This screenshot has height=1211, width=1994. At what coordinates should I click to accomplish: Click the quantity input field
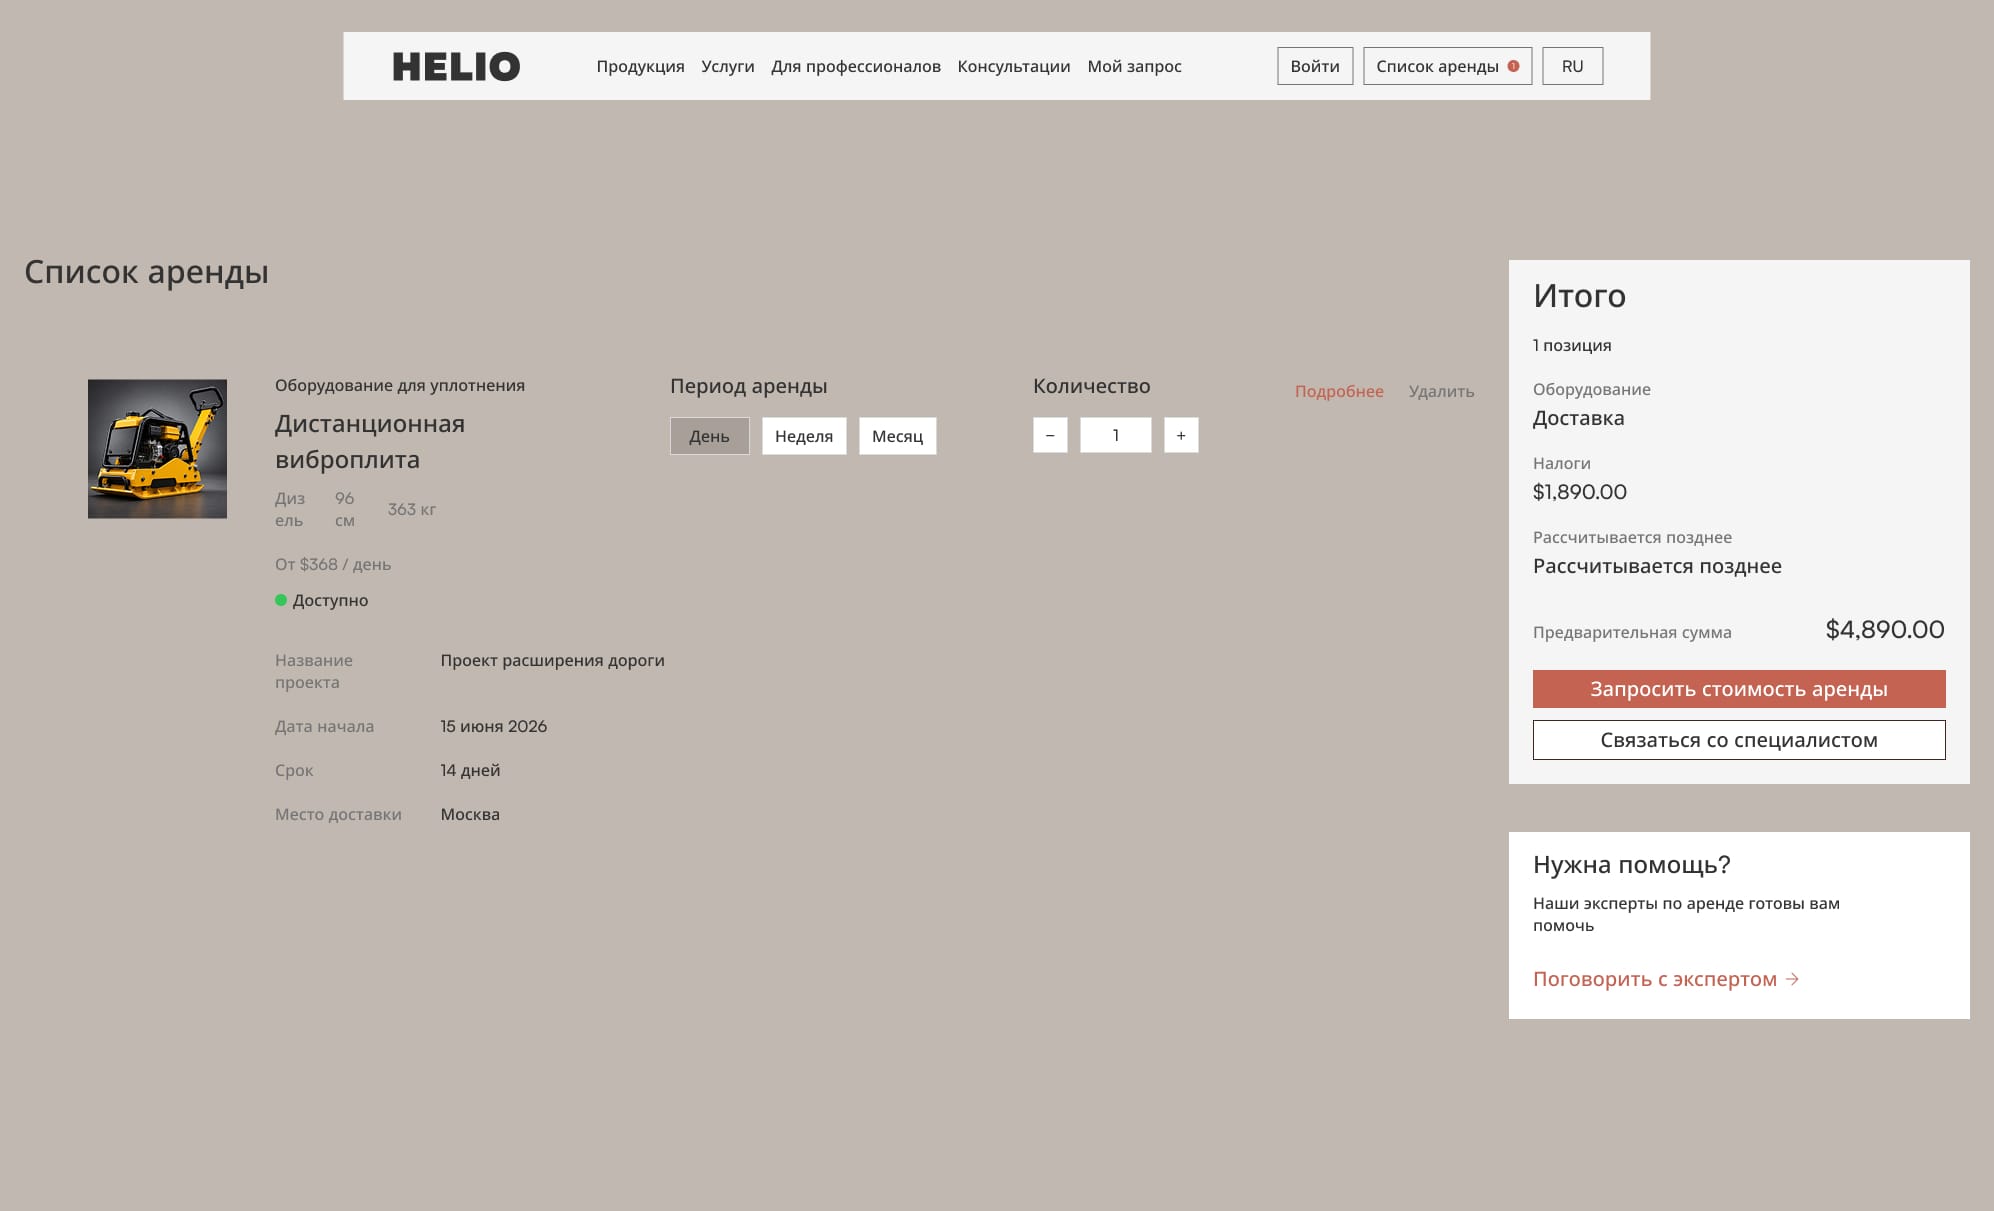(1115, 435)
